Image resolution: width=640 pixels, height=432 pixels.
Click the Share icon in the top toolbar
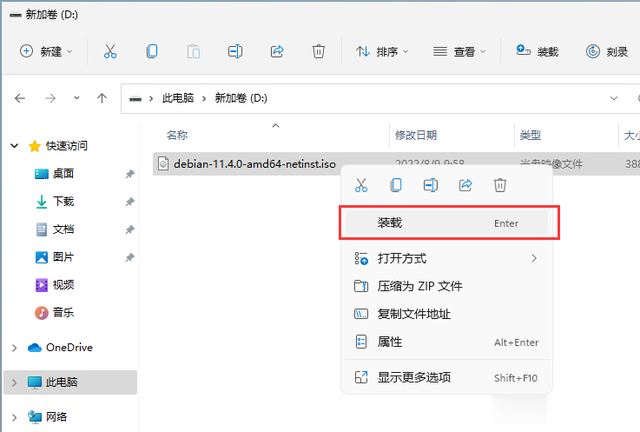[277, 51]
